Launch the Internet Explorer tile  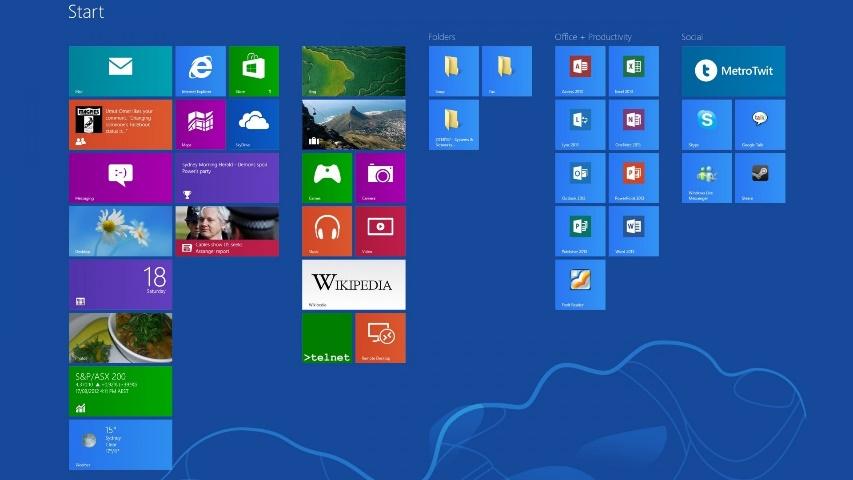click(x=200, y=71)
